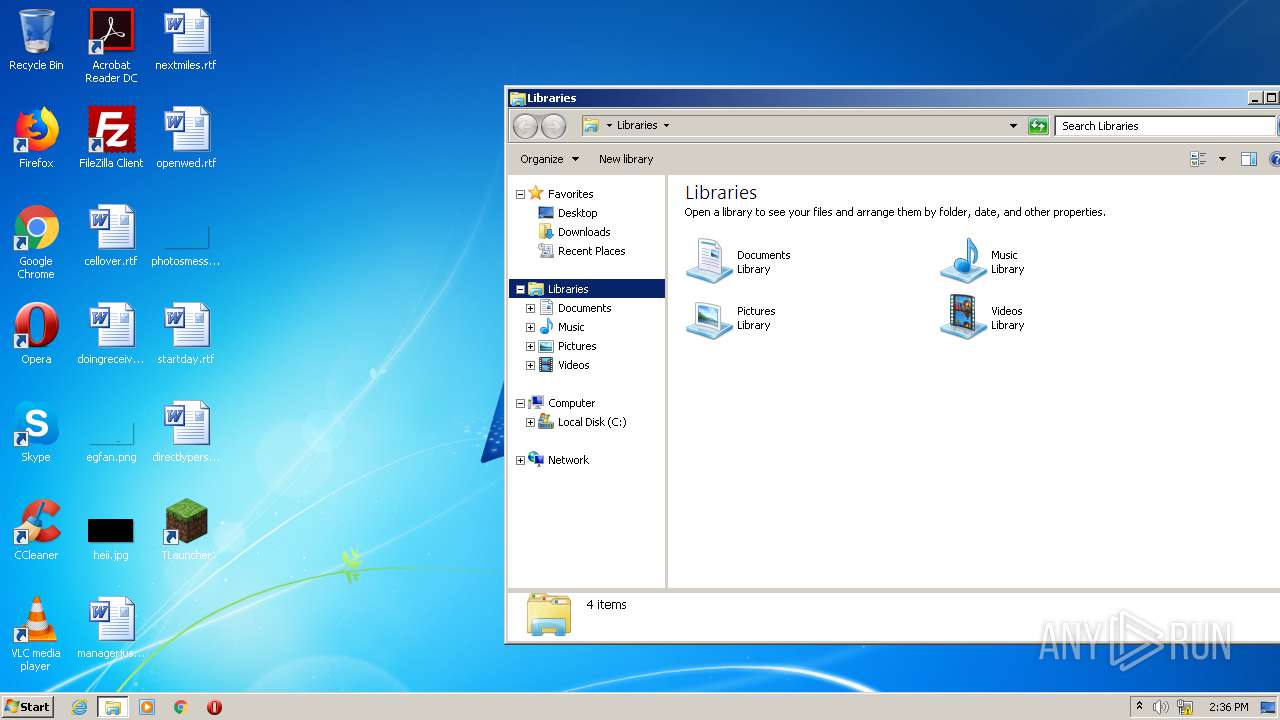Open FileZilla Client shortcut
1280x720 pixels.
(111, 138)
